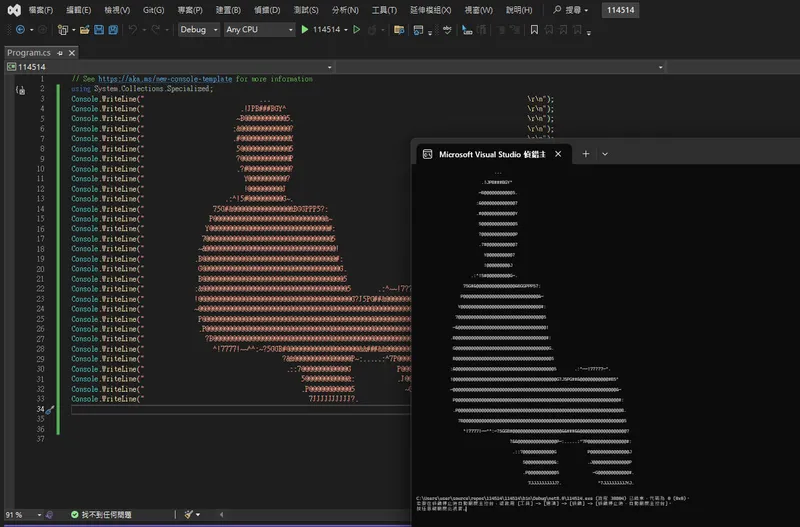Click the screwdriver quick action icon on line 34

click(x=49, y=409)
